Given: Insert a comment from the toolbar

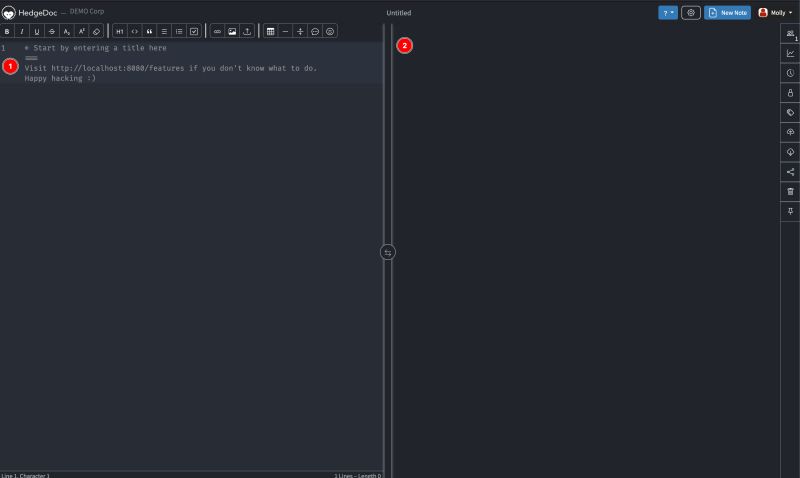Looking at the screenshot, I should click(315, 32).
